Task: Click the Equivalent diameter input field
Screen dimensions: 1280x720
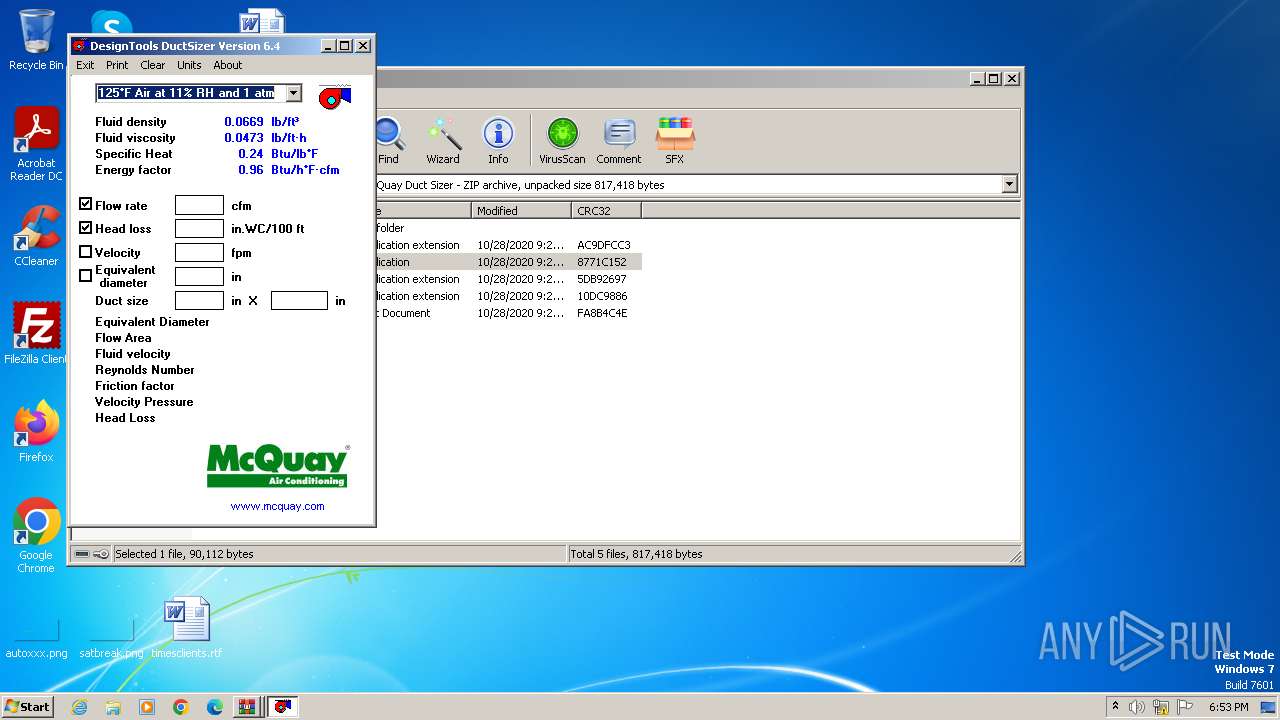Action: tap(199, 277)
